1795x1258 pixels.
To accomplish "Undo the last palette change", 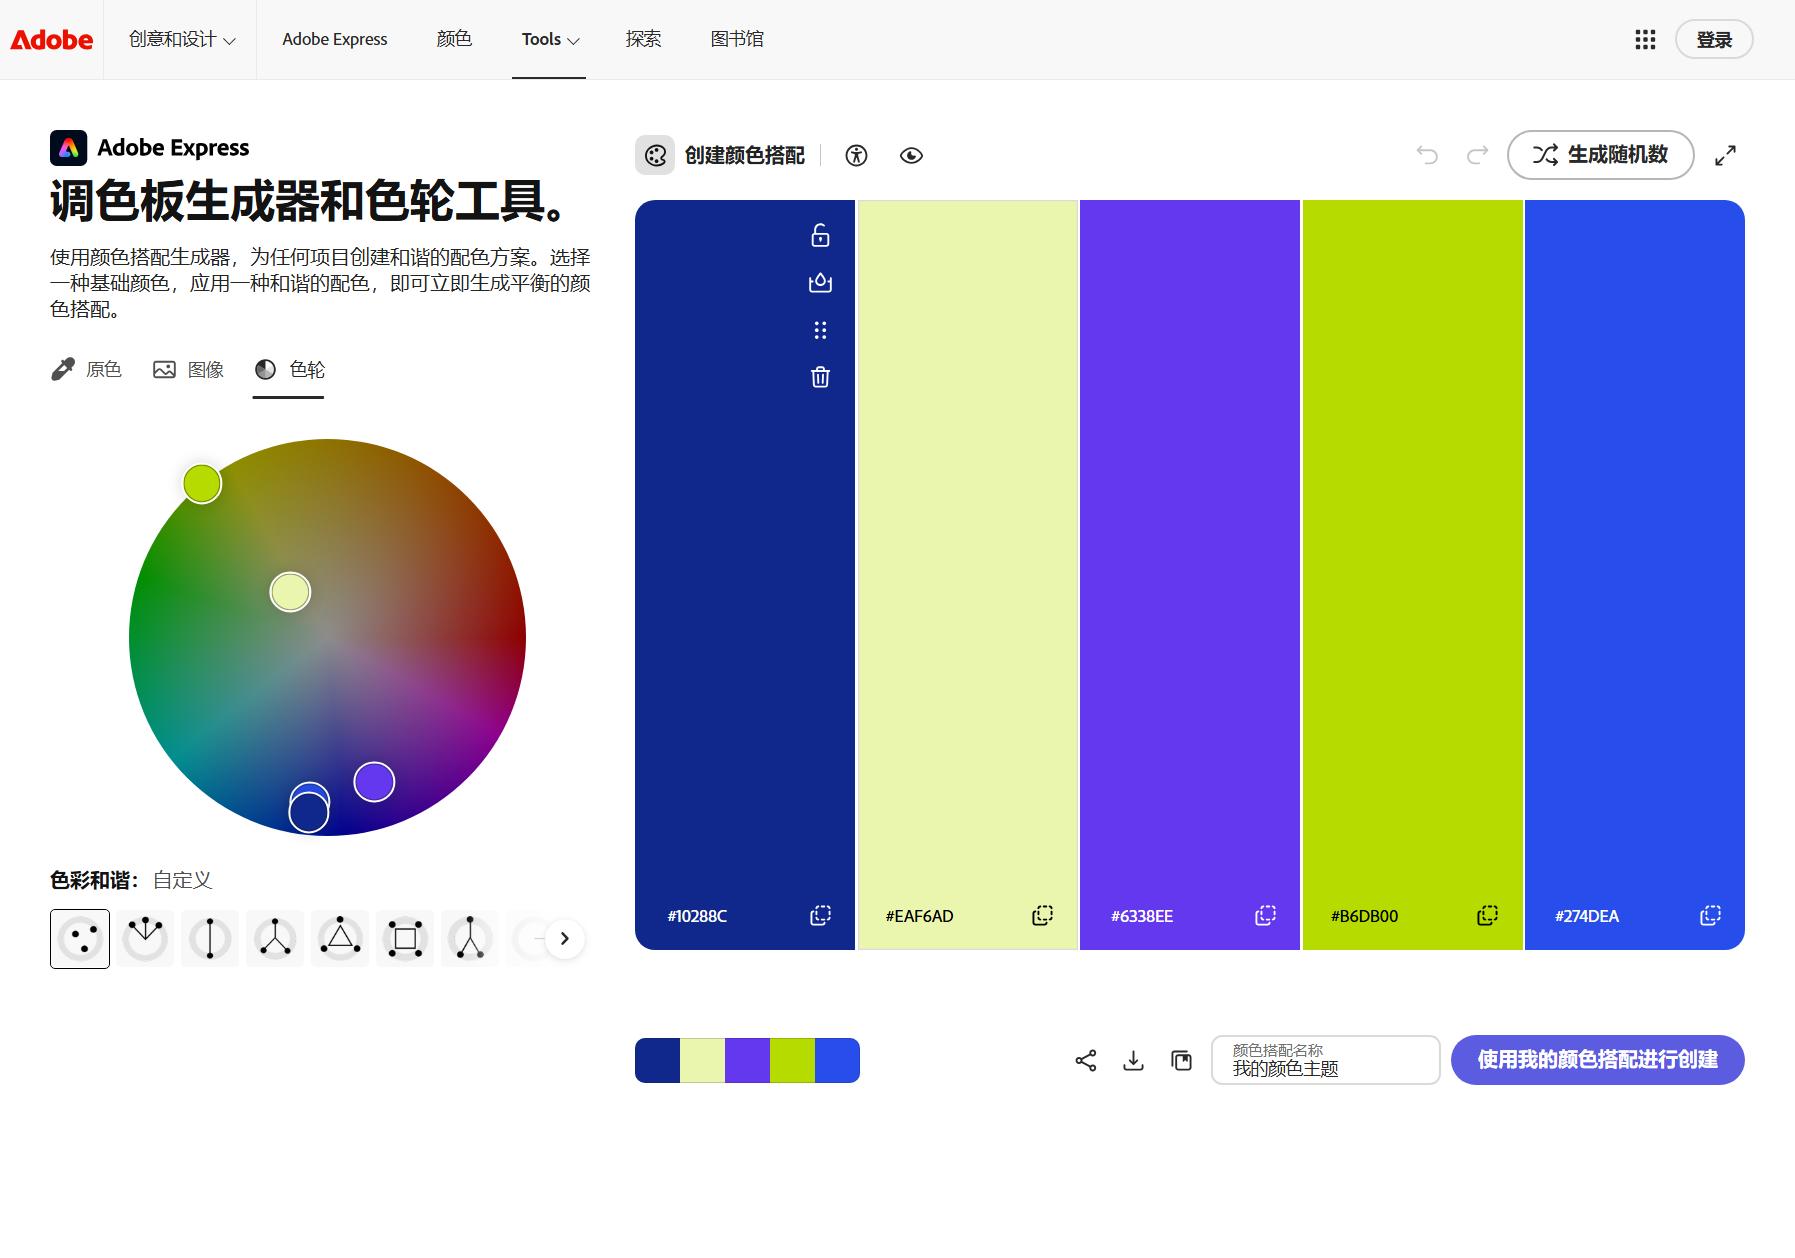I will pyautogui.click(x=1427, y=155).
